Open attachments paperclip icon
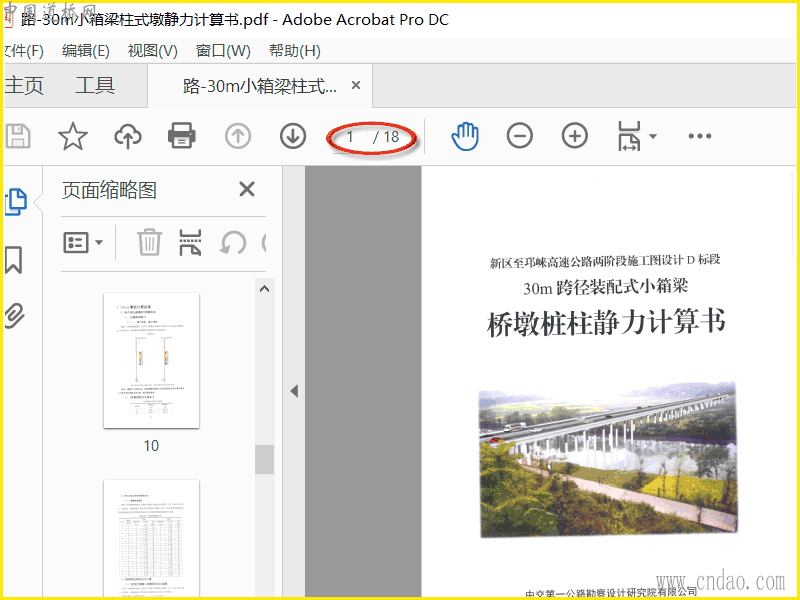Viewport: 800px width, 600px height. (x=14, y=316)
